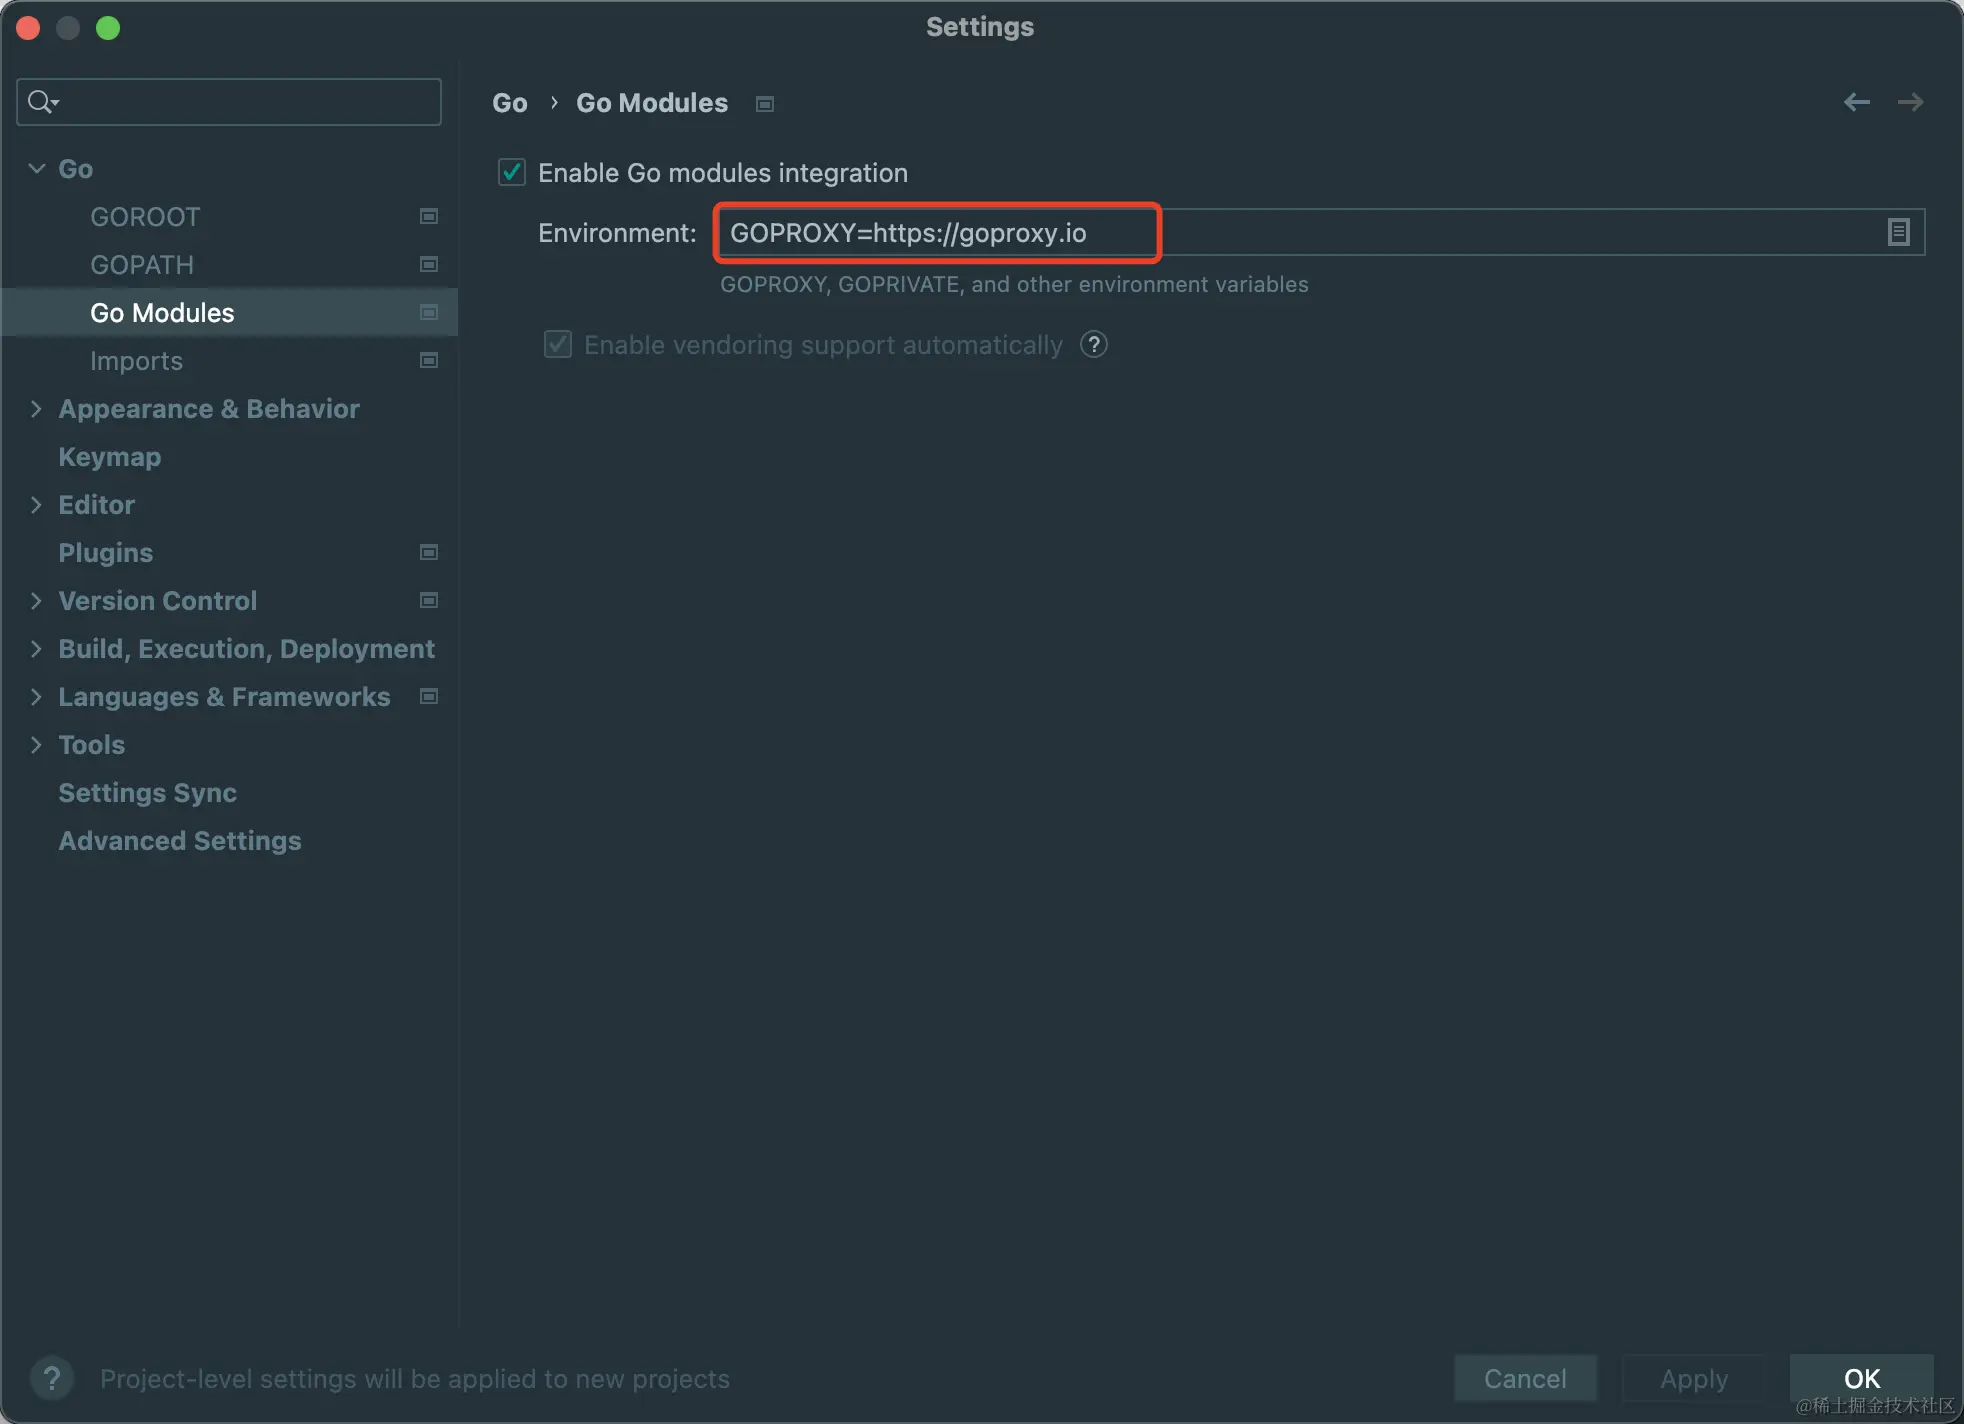Toggle Enable vendoring support automatically checkbox
This screenshot has width=1964, height=1424.
(x=558, y=345)
